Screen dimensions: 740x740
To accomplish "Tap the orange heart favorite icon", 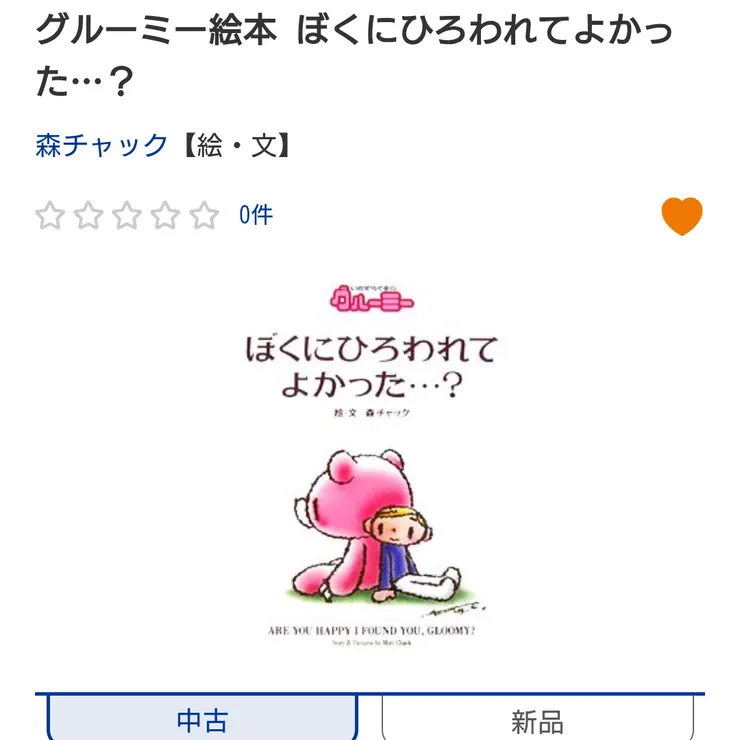I will tap(681, 216).
